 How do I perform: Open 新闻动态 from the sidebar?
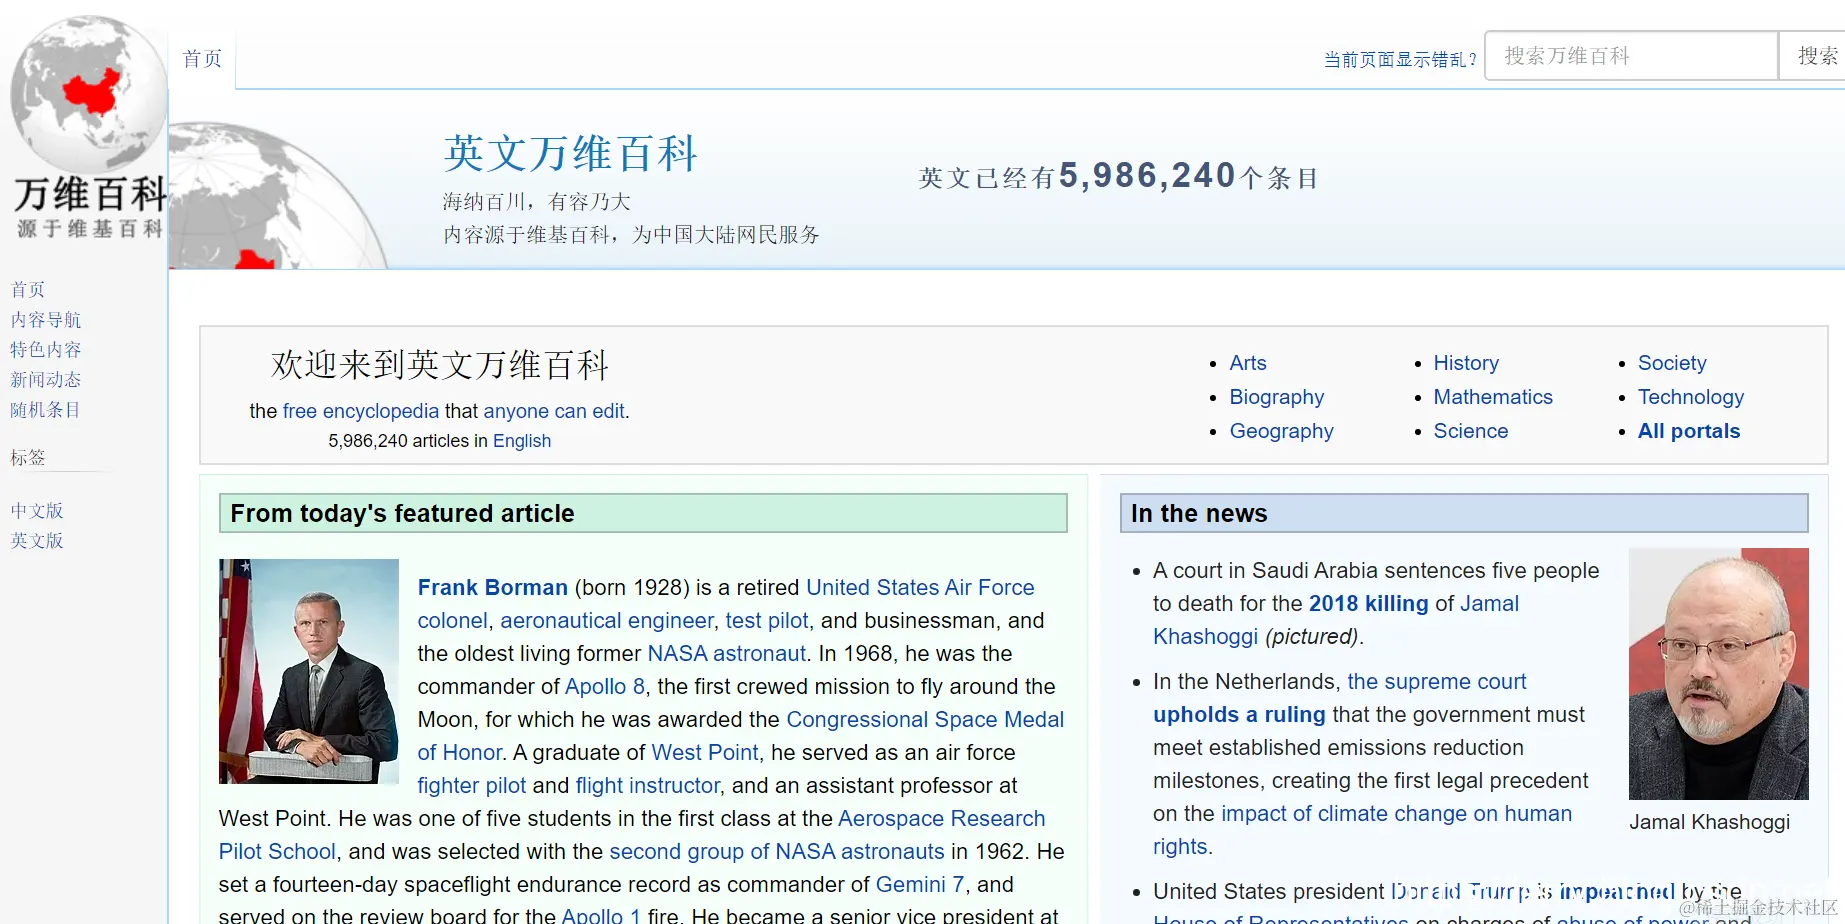tap(45, 379)
